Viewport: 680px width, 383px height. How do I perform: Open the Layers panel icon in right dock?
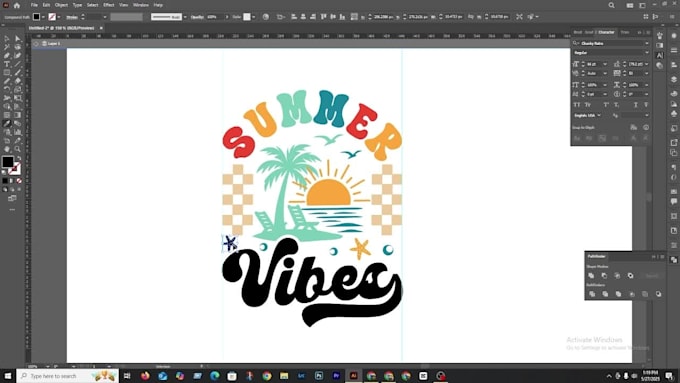(673, 79)
